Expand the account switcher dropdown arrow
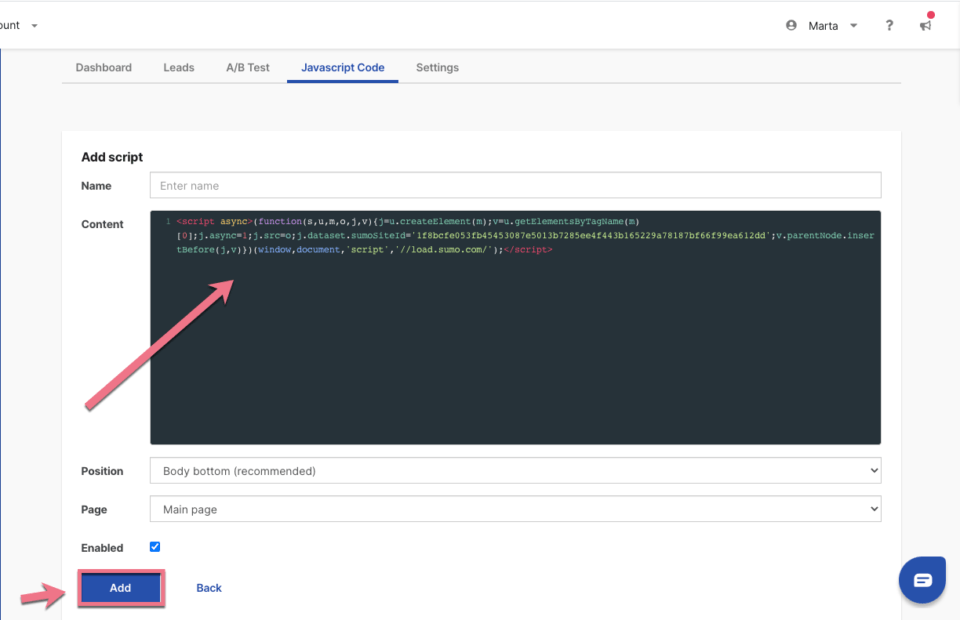The image size is (960, 620). pyautogui.click(x=34, y=26)
